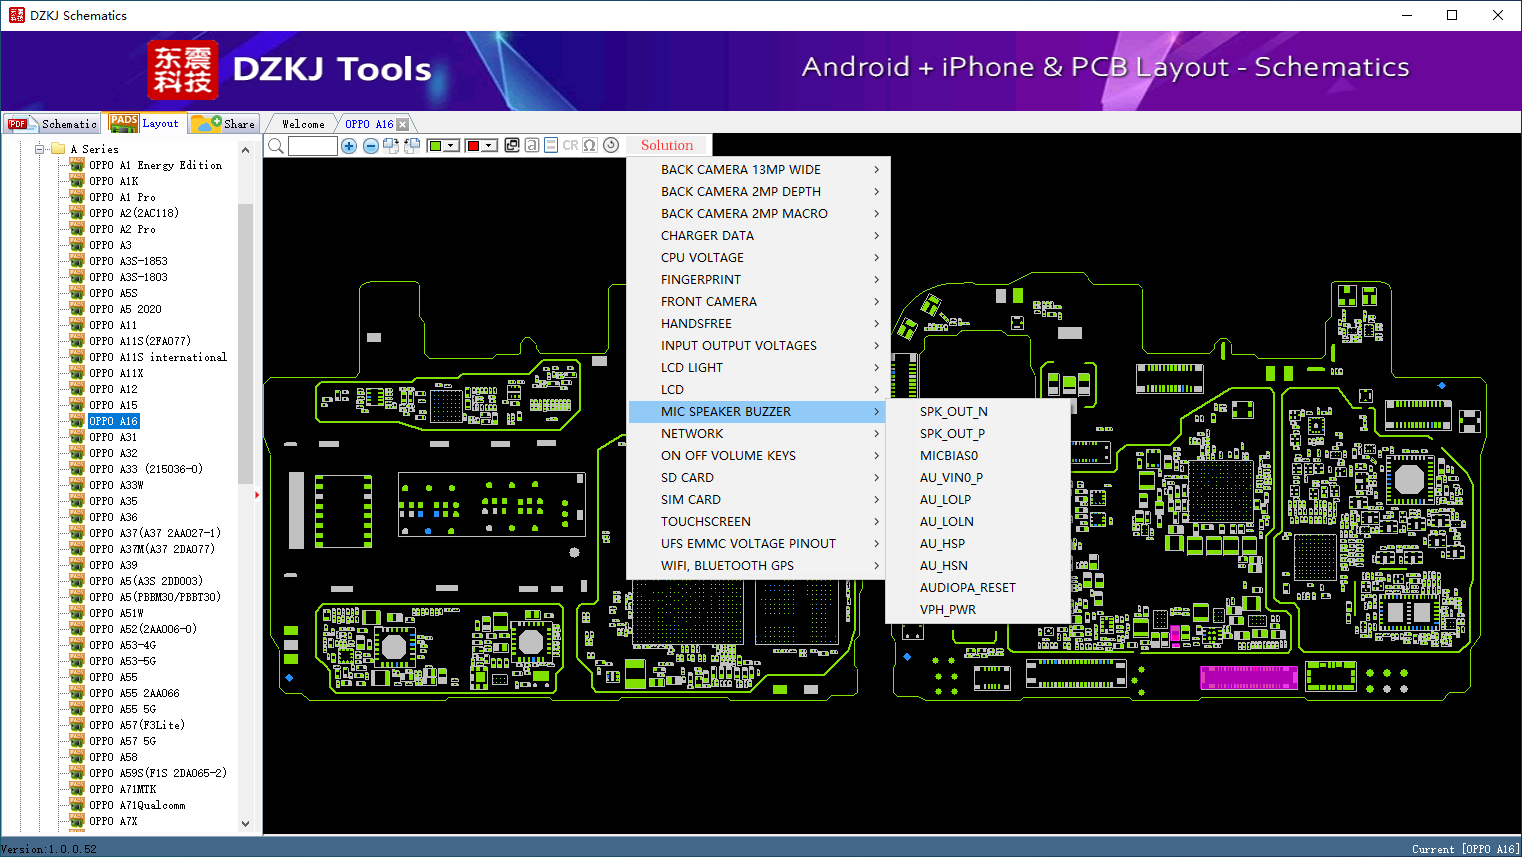Image resolution: width=1522 pixels, height=857 pixels.
Task: Select OPPO A15 in the tree
Action: click(x=113, y=405)
